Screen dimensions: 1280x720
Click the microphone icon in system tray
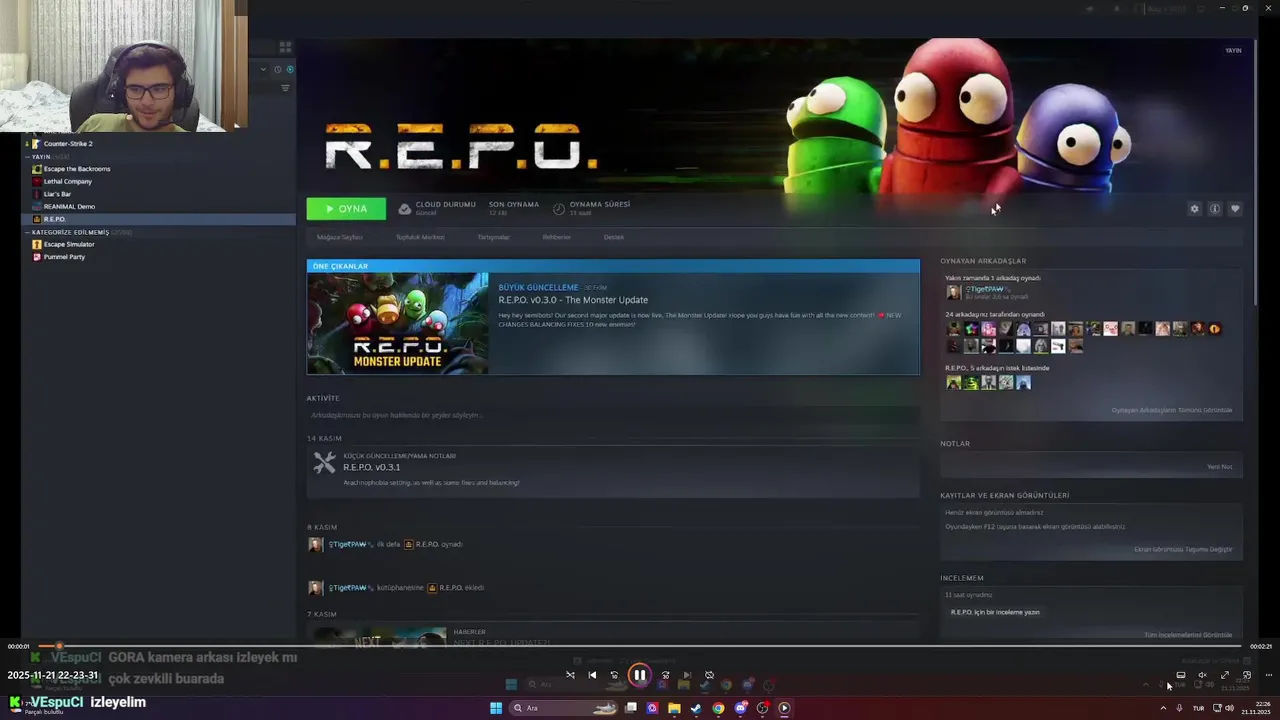[x=1179, y=708]
